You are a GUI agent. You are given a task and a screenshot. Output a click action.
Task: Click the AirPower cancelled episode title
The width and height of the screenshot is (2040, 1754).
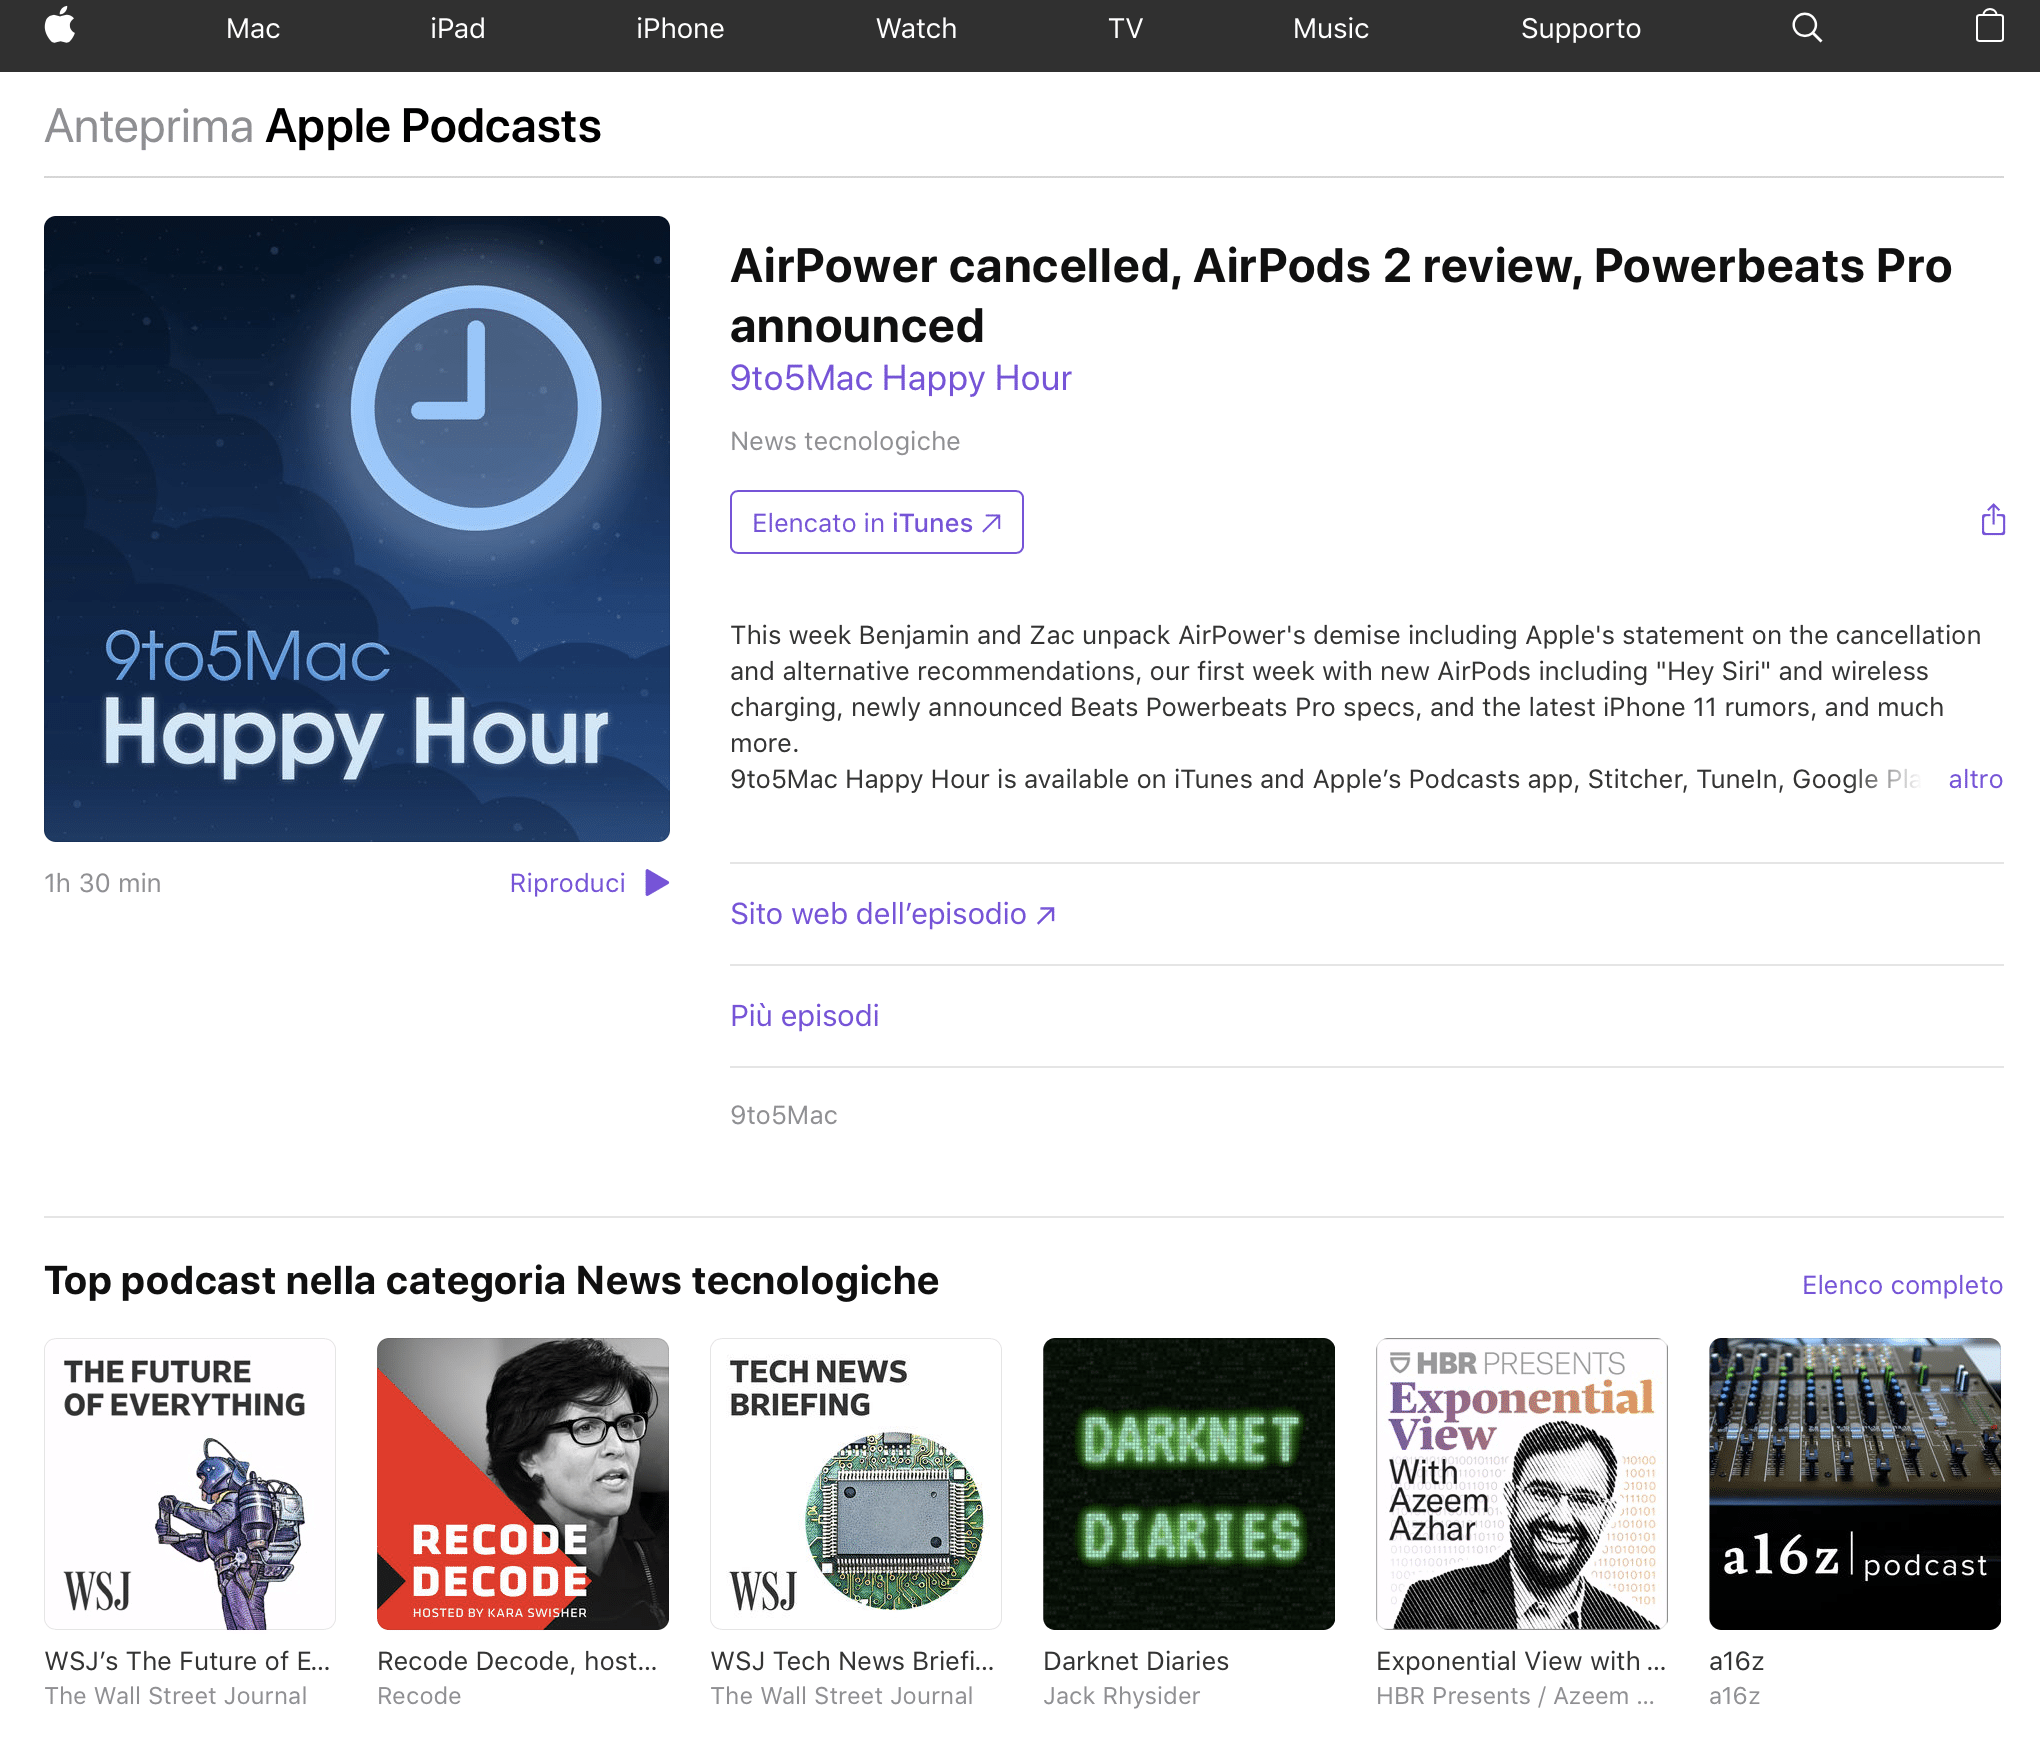point(1340,296)
